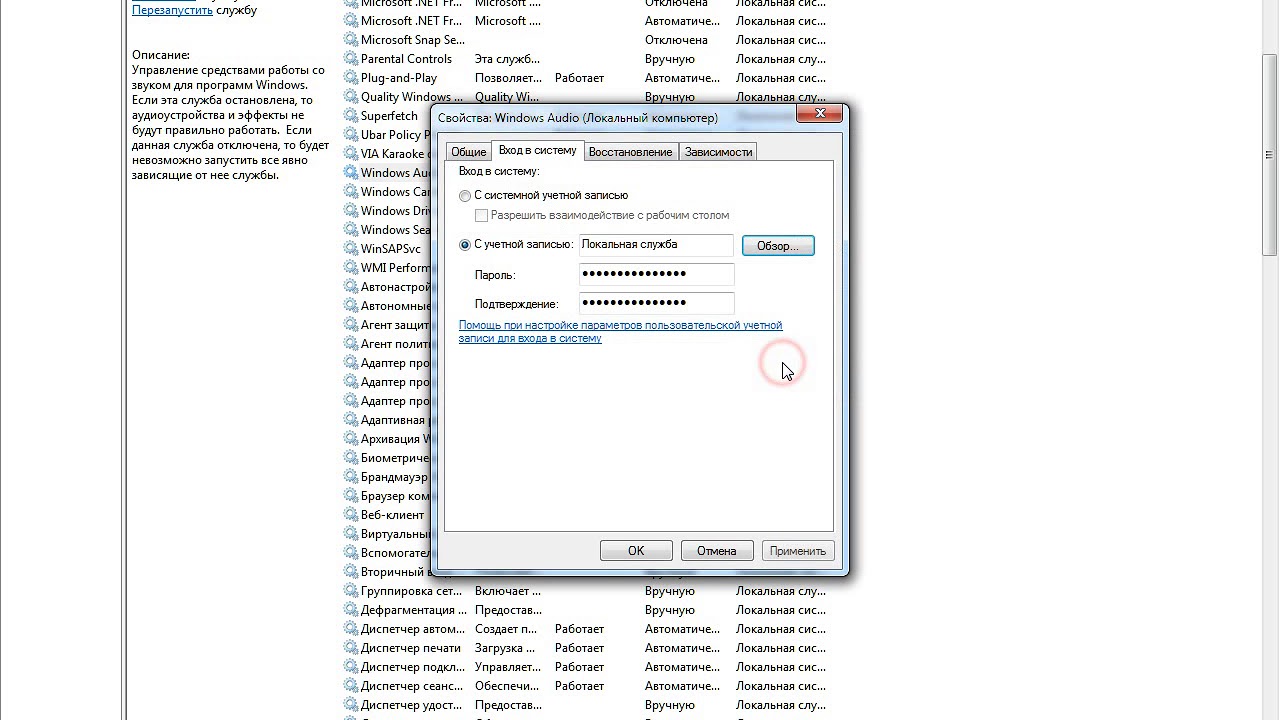The width and height of the screenshot is (1280, 720).
Task: Select the gear icon beside Биометриче service
Action: (x=351, y=458)
